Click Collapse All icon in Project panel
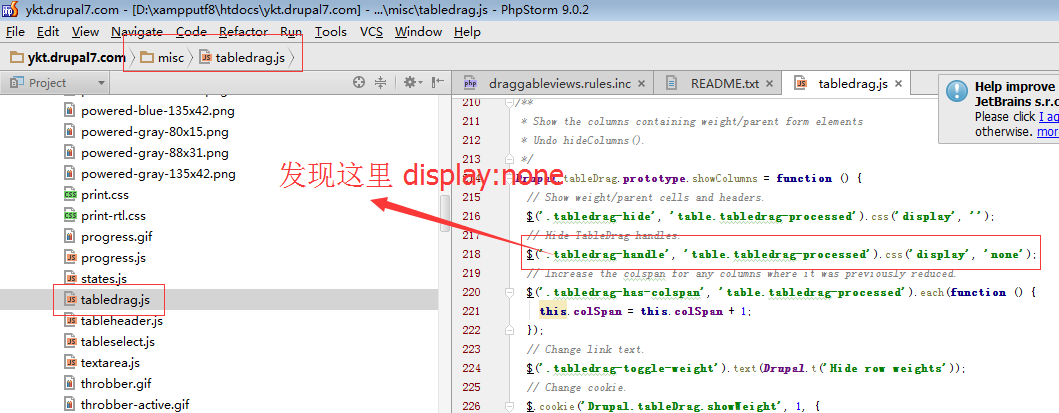The image size is (1059, 413). click(381, 82)
